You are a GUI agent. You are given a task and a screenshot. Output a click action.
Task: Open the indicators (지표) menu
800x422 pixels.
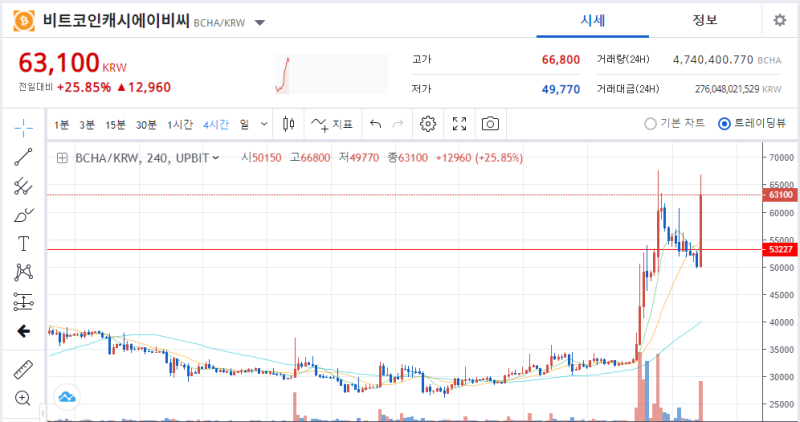(332, 124)
